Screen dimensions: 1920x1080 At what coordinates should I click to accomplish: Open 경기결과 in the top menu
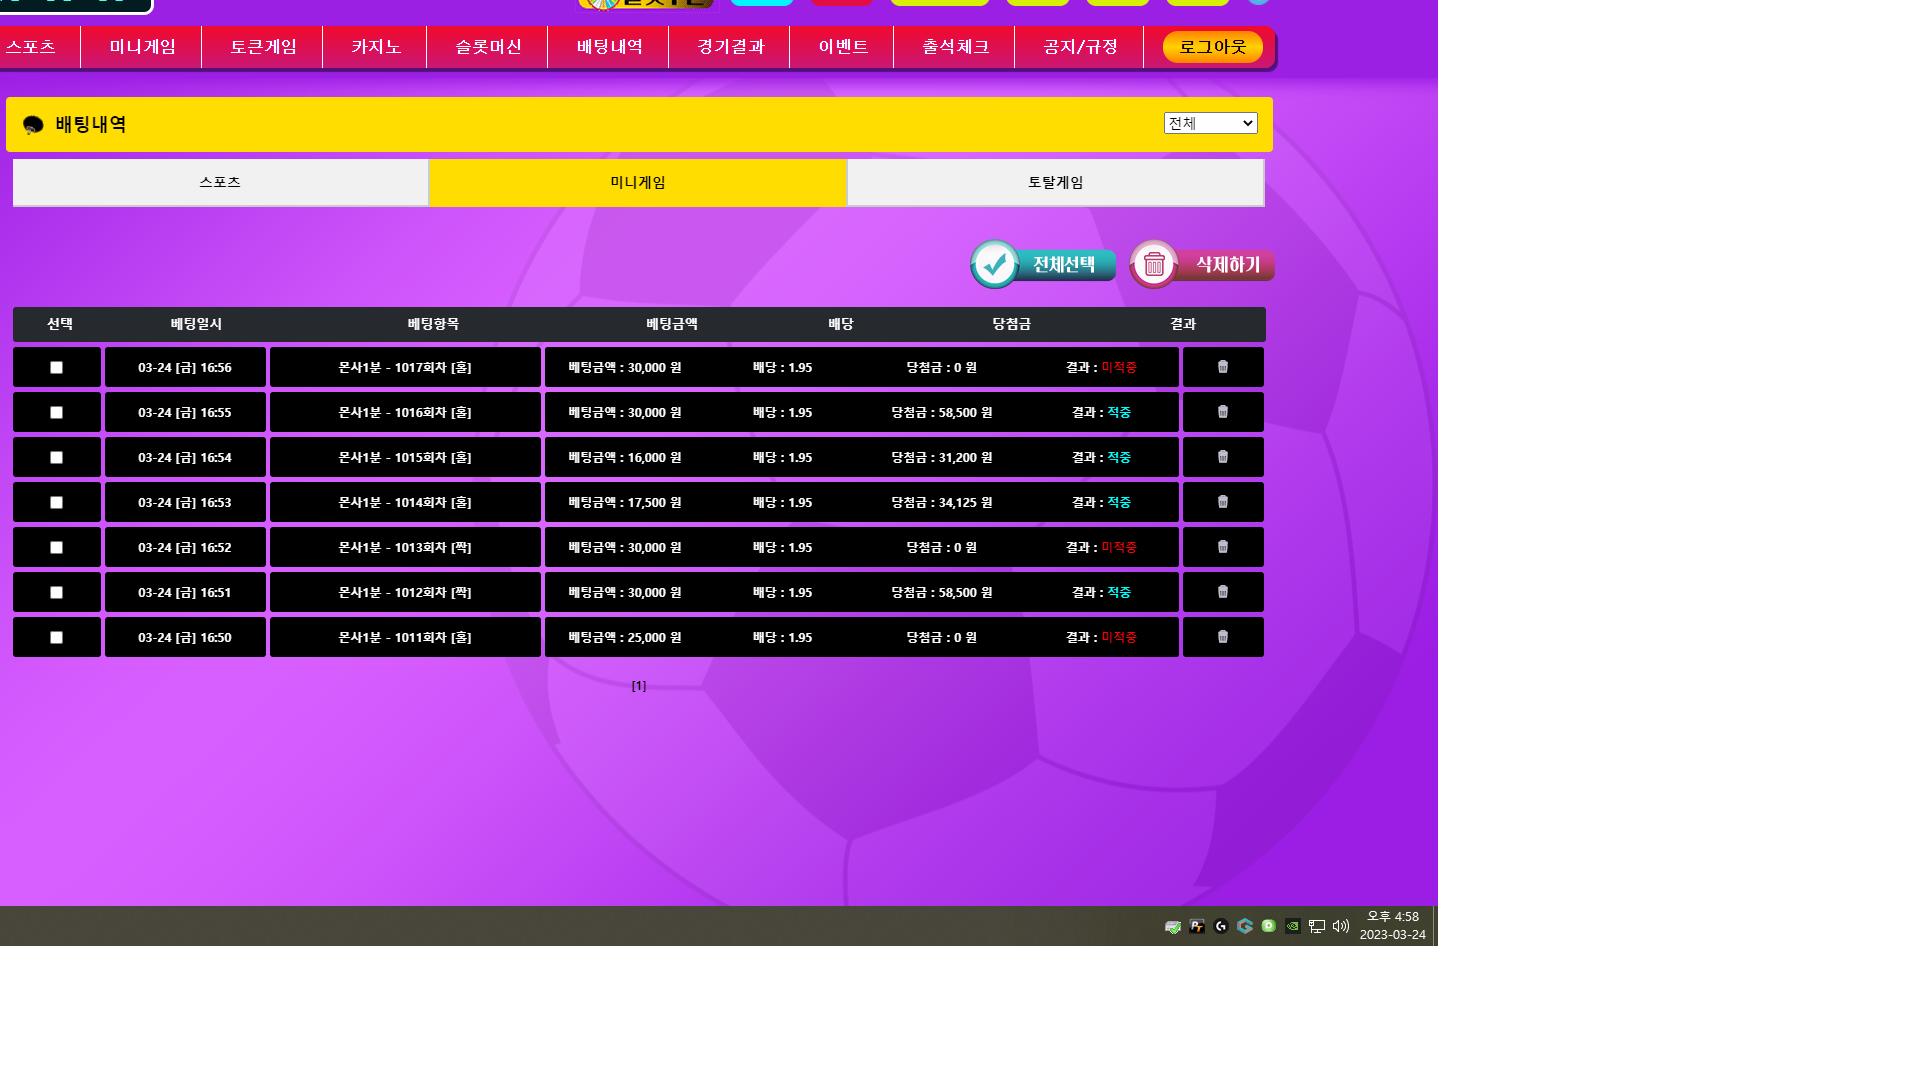pyautogui.click(x=730, y=47)
